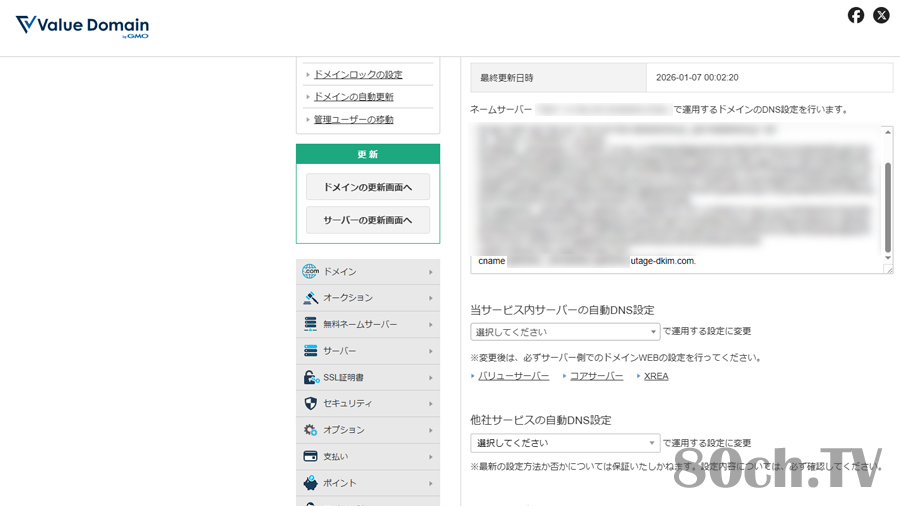Open 当サービス内サーバーの自動DNS設定 dropdown
Viewport: 900px width, 506px height.
pos(565,332)
